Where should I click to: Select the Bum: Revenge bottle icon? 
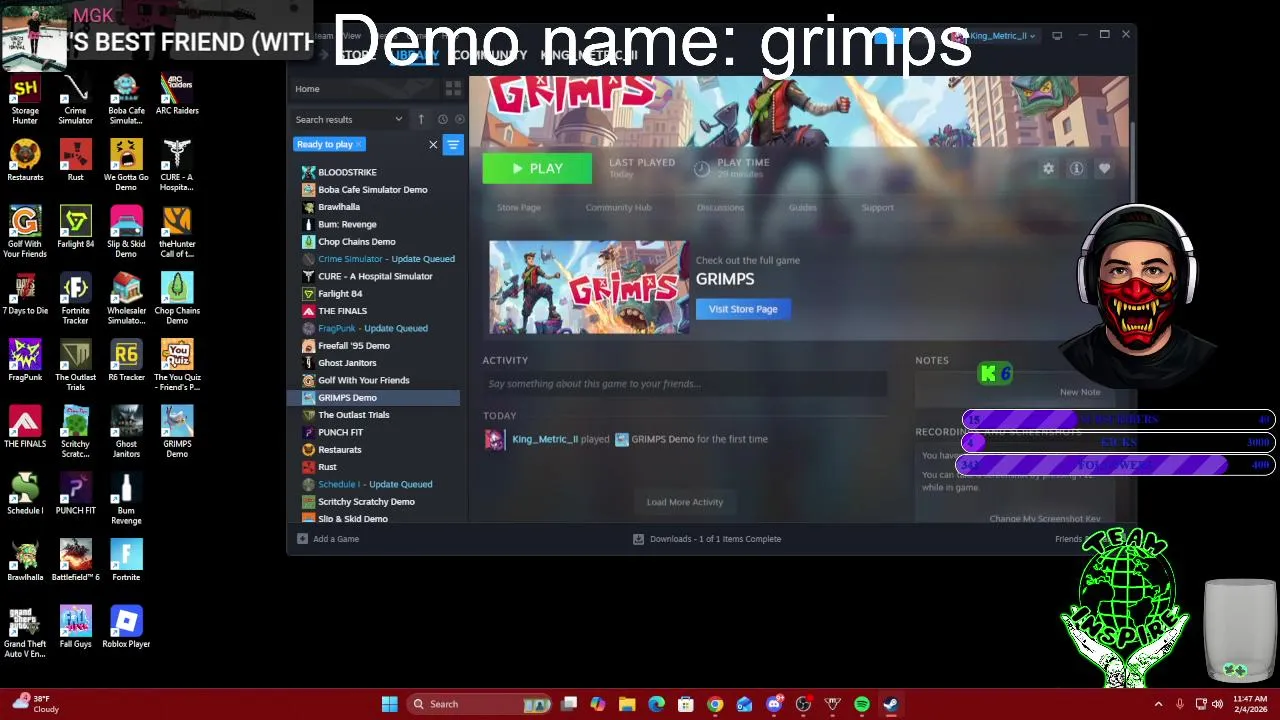[308, 224]
